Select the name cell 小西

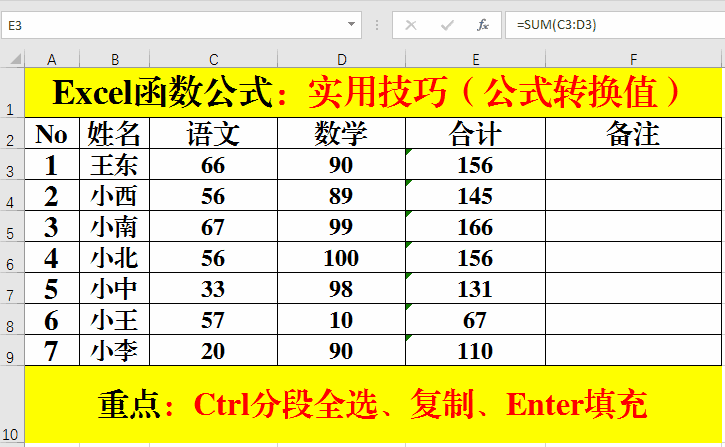pos(115,195)
